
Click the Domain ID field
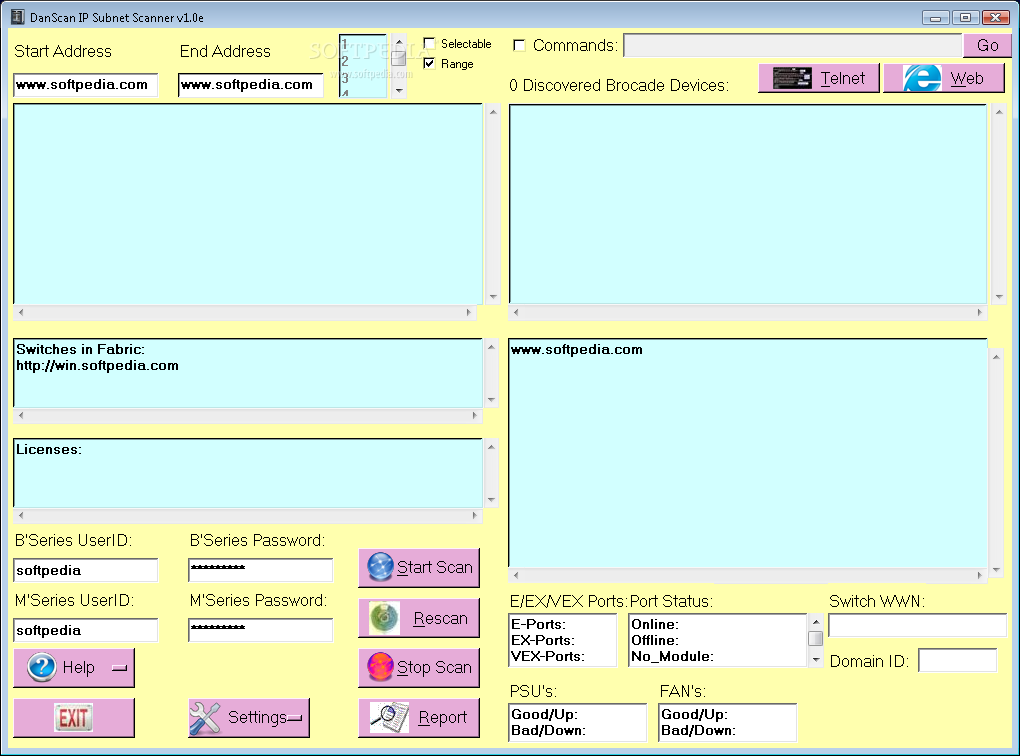[x=957, y=660]
